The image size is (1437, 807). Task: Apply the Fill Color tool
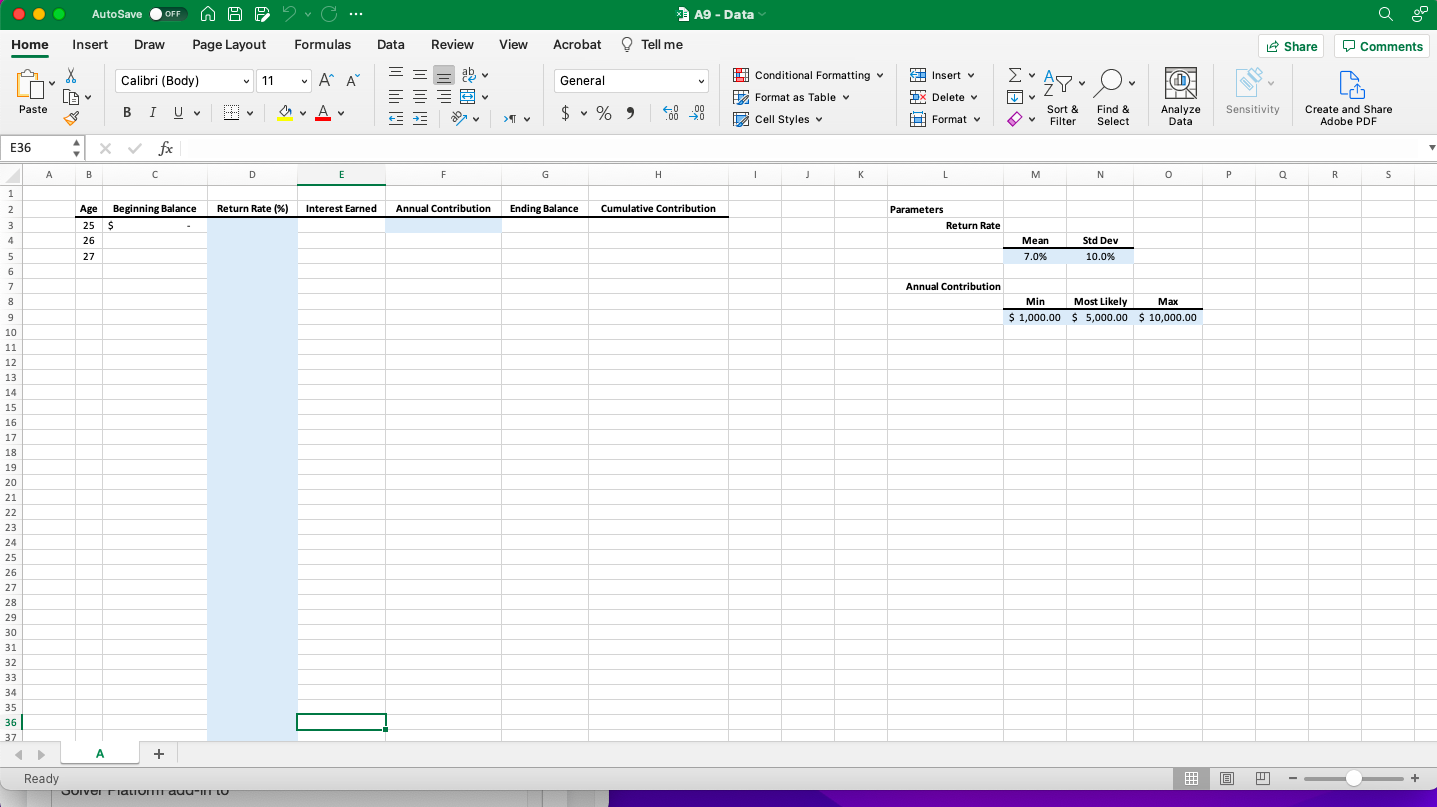[x=286, y=112]
